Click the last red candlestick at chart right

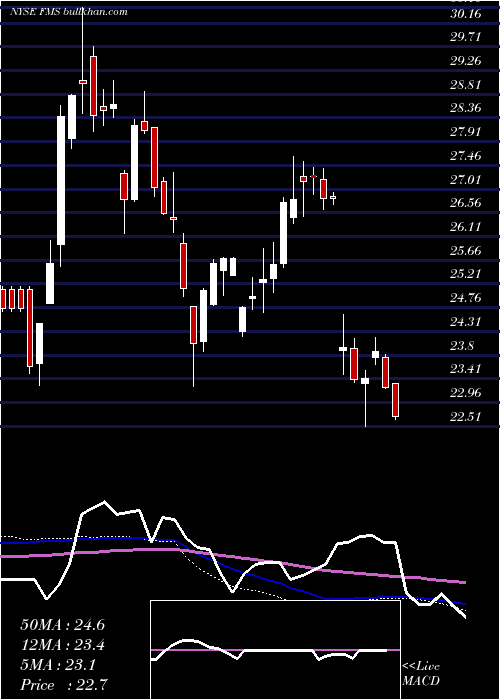pyautogui.click(x=395, y=400)
